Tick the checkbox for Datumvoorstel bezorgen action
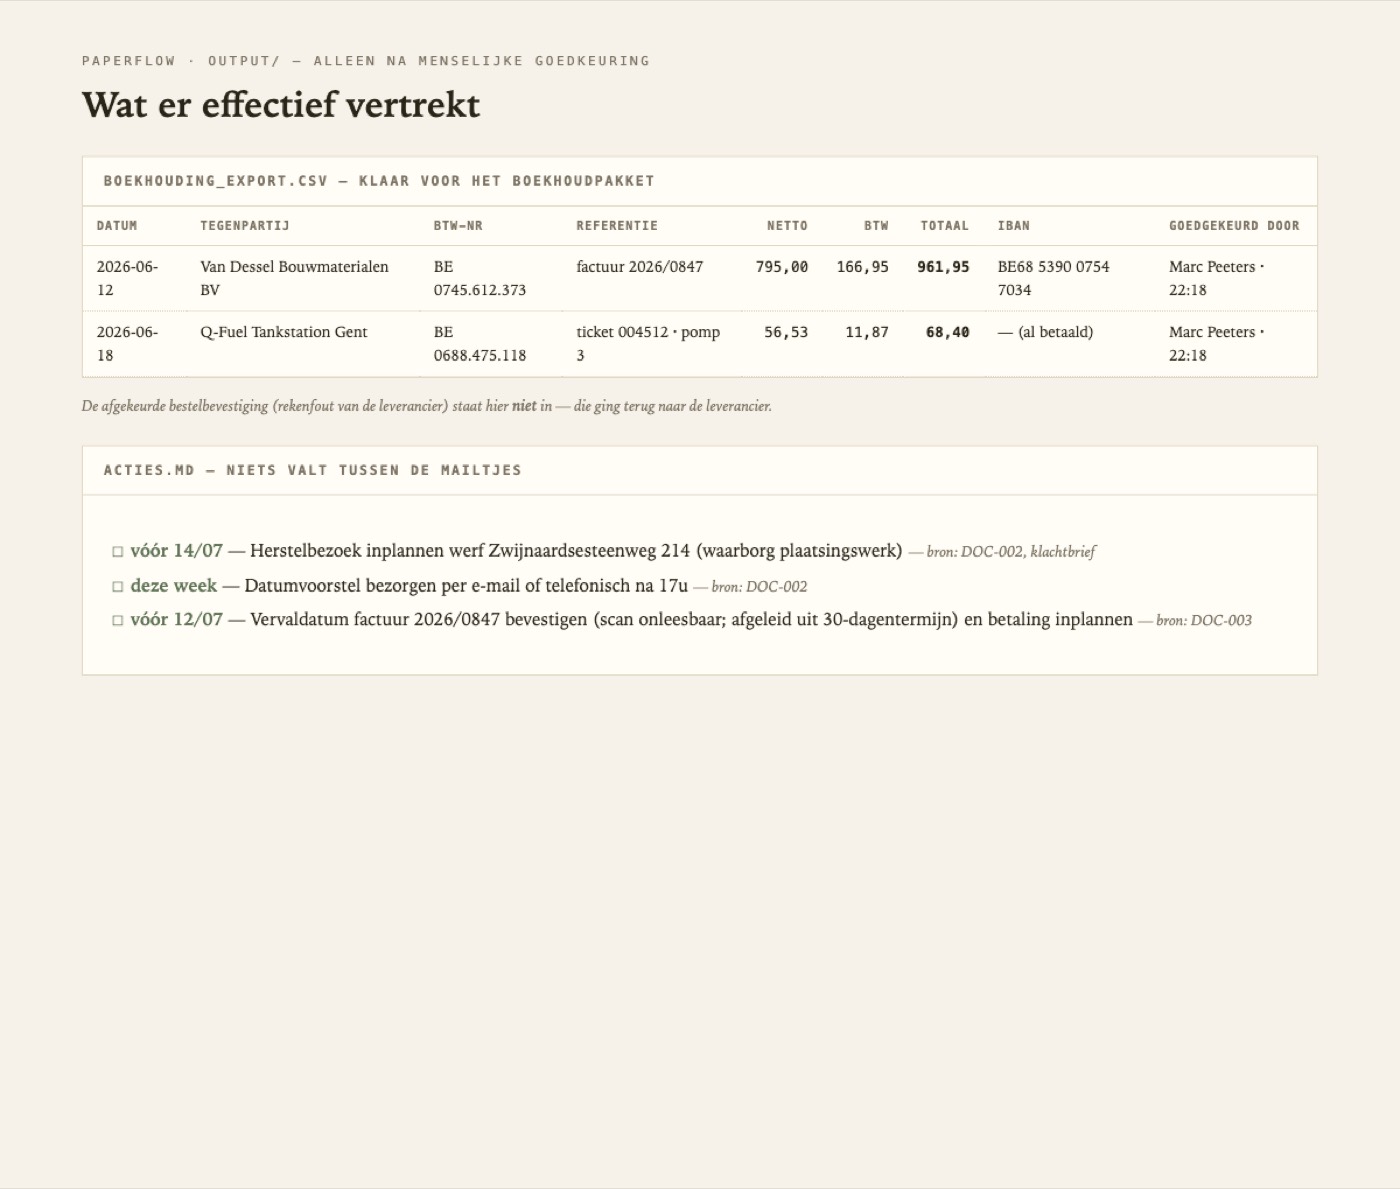The width and height of the screenshot is (1400, 1189). pos(118,587)
